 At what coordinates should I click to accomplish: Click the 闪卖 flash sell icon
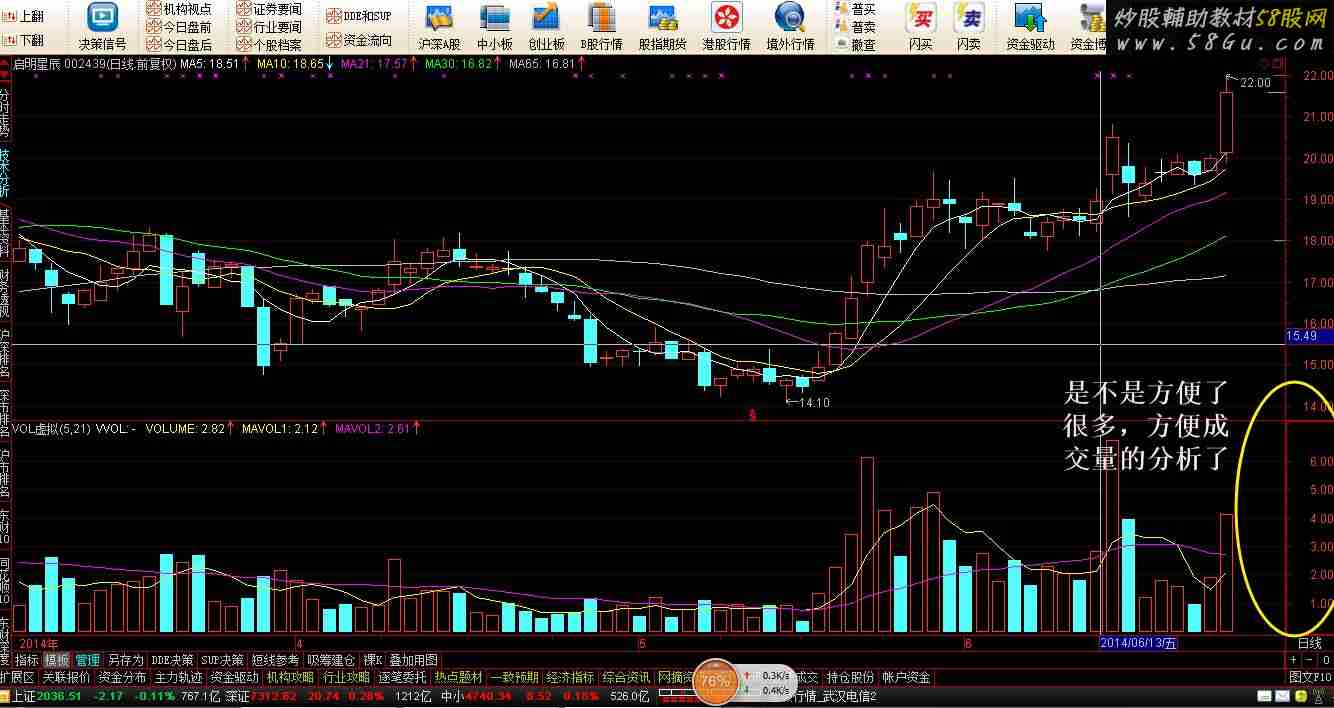(x=968, y=26)
